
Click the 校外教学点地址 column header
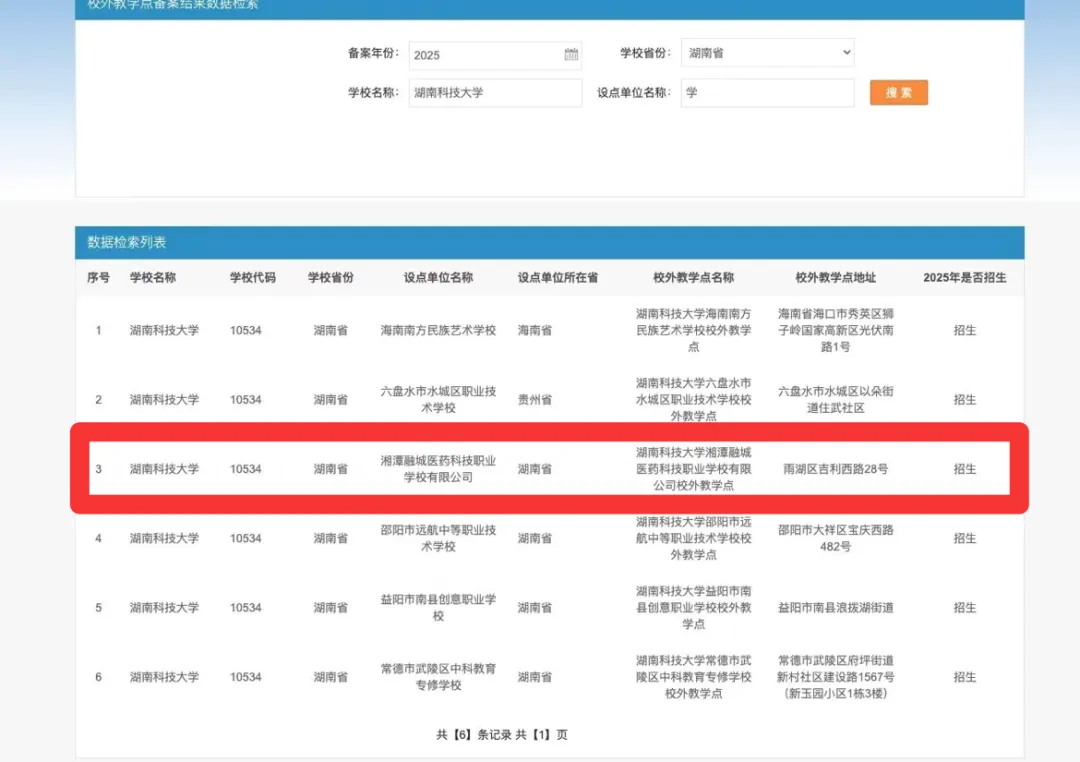(x=835, y=278)
